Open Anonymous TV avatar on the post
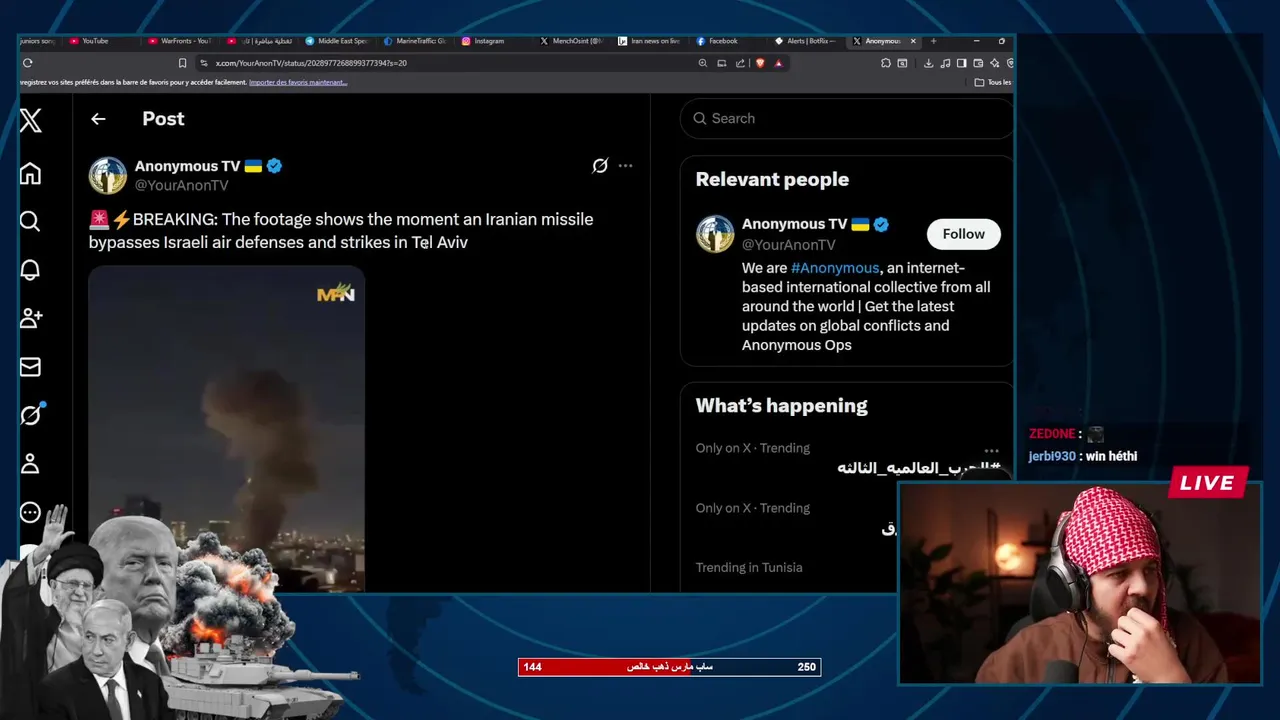 pyautogui.click(x=108, y=175)
